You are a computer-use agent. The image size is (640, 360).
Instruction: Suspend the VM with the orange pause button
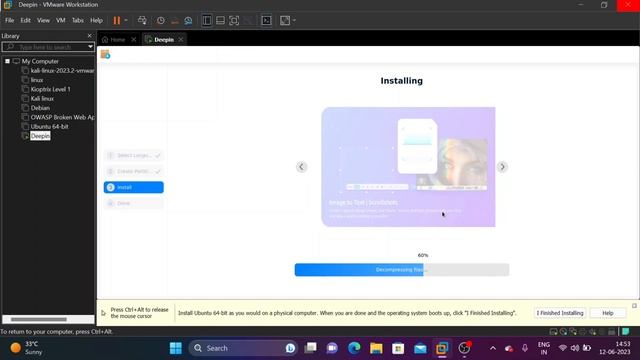point(117,20)
